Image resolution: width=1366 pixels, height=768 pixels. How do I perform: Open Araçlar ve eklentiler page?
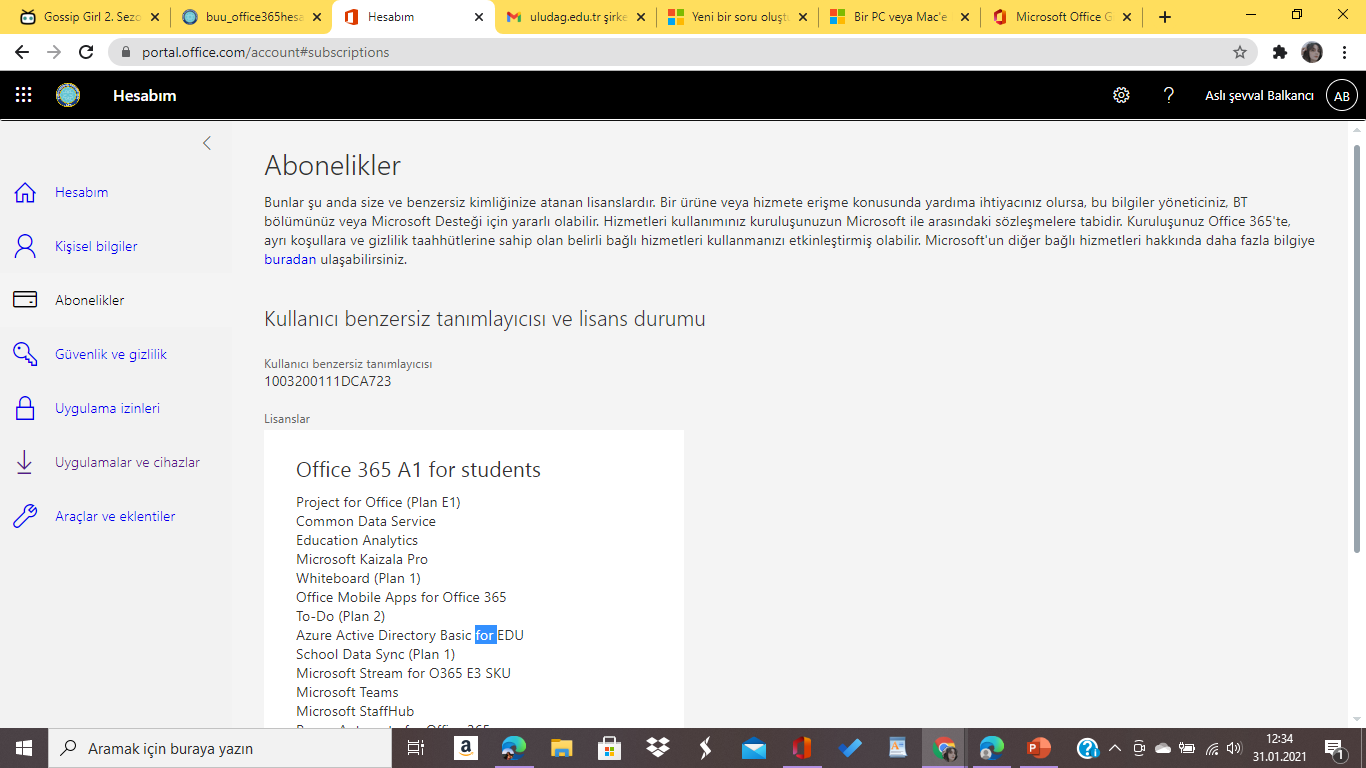[x=115, y=516]
